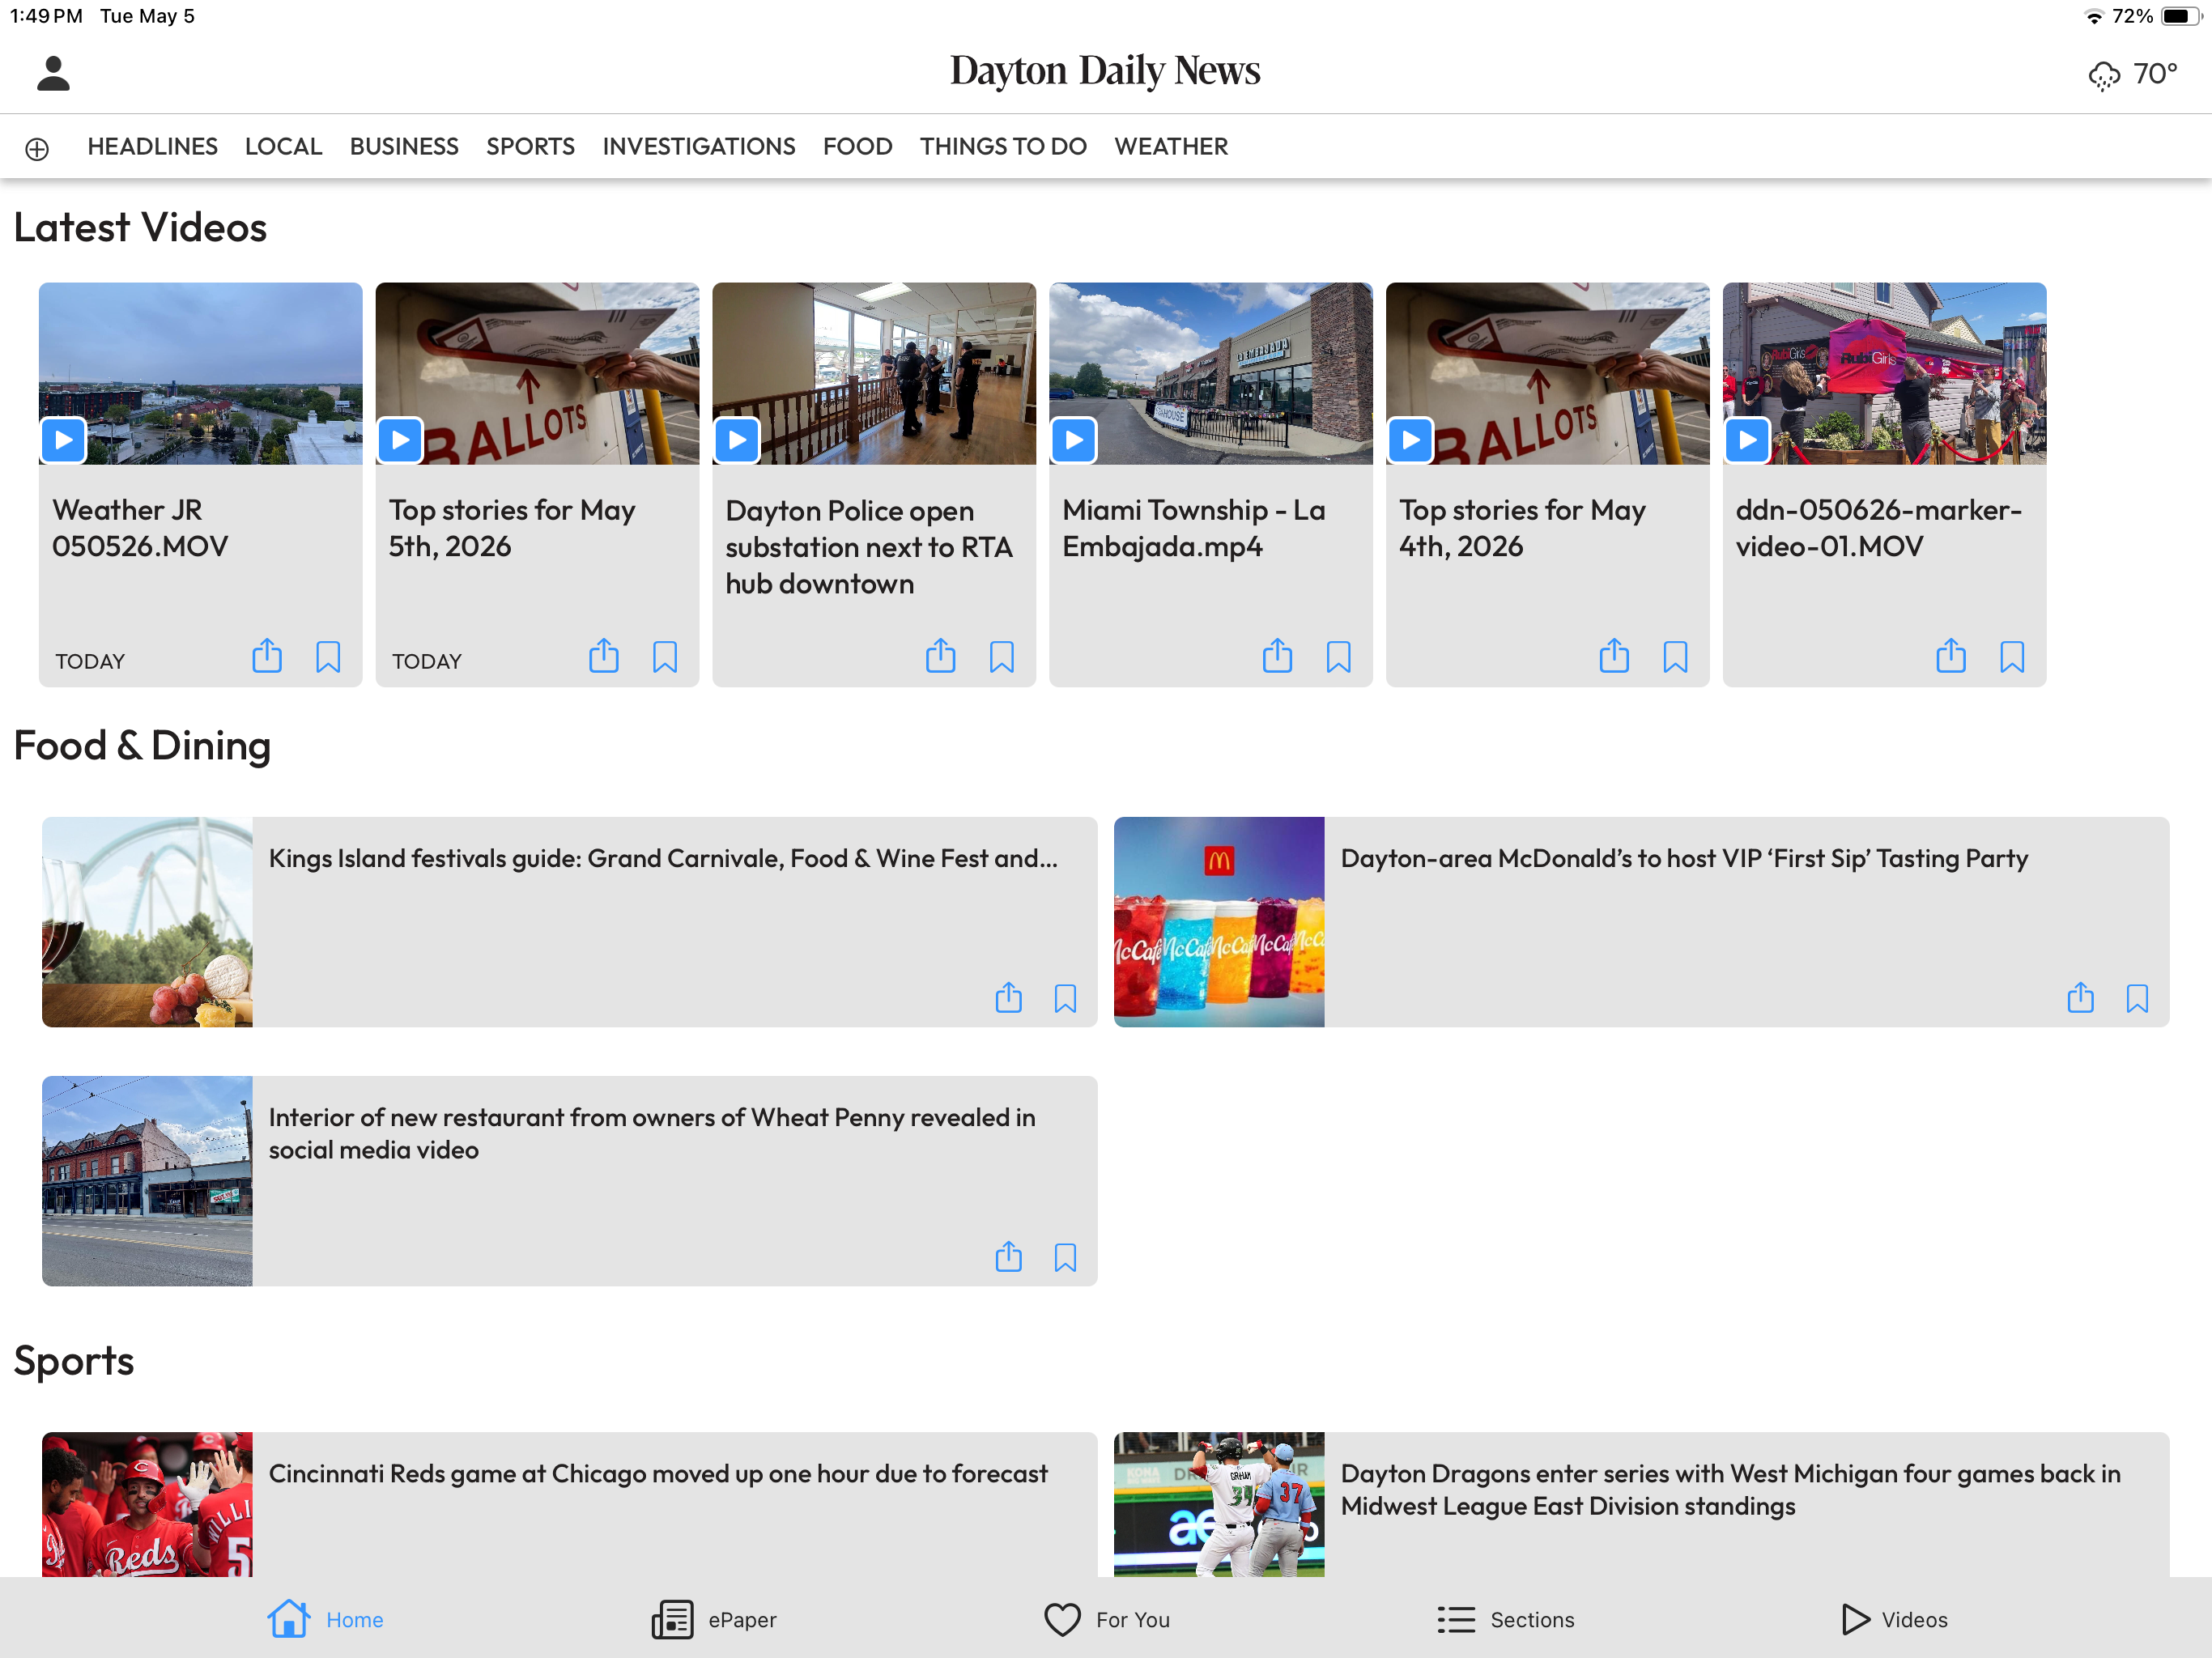Share the McDonald's First Sip article
The width and height of the screenshot is (2212, 1658).
click(2081, 997)
